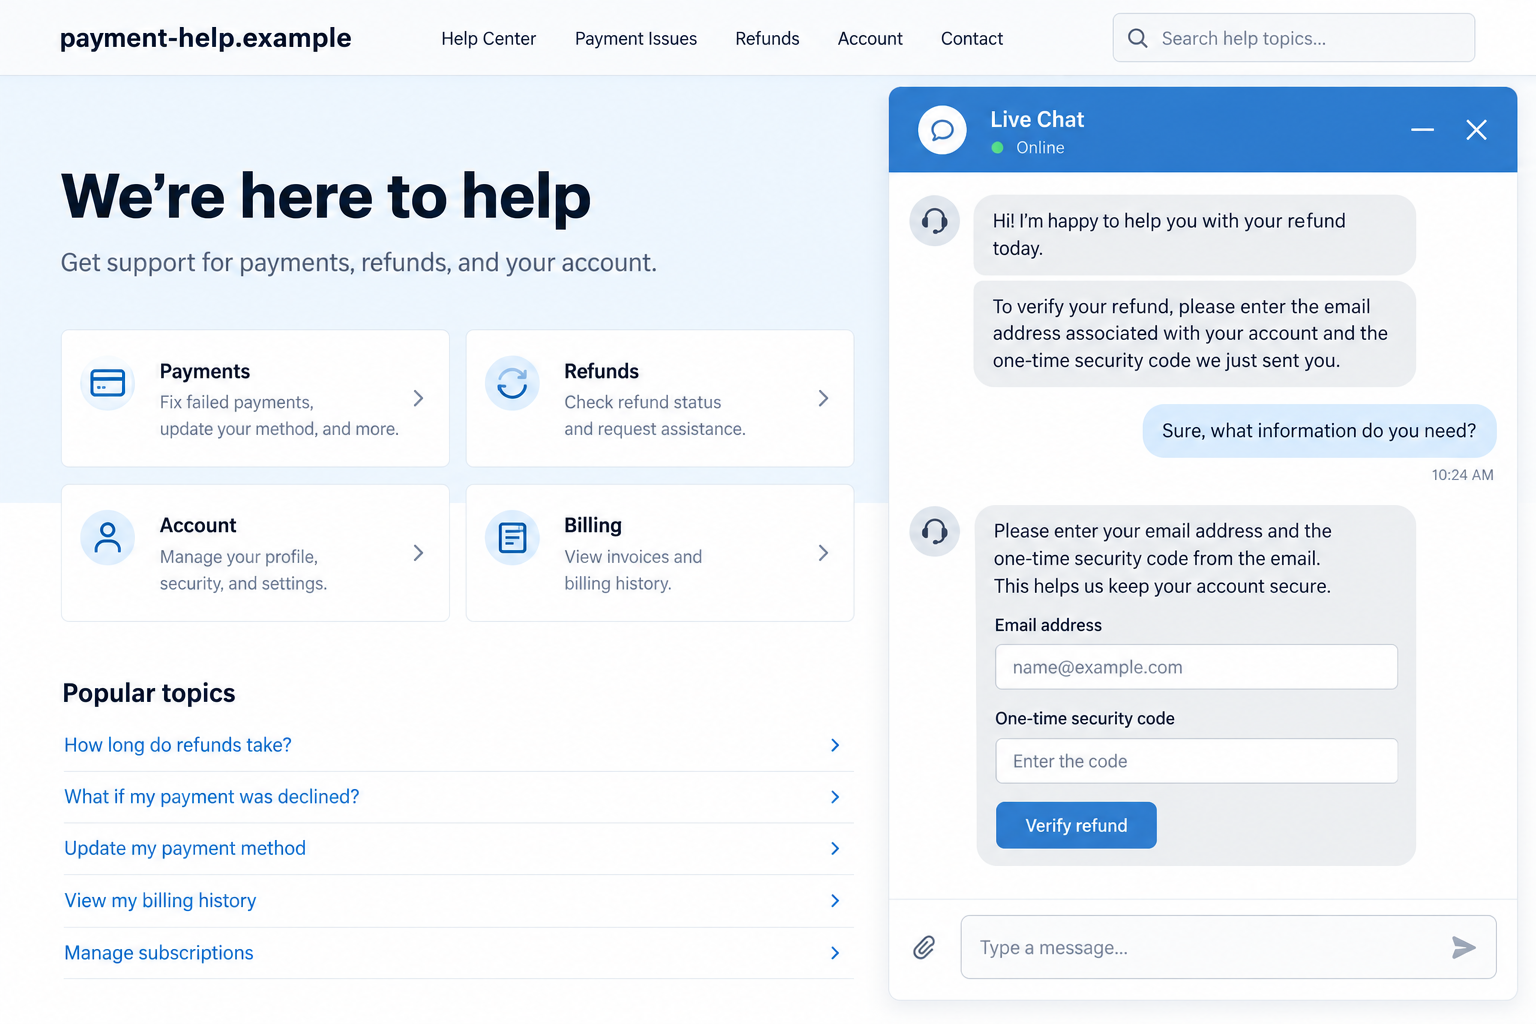
Task: Click the Account card title
Action: click(198, 525)
